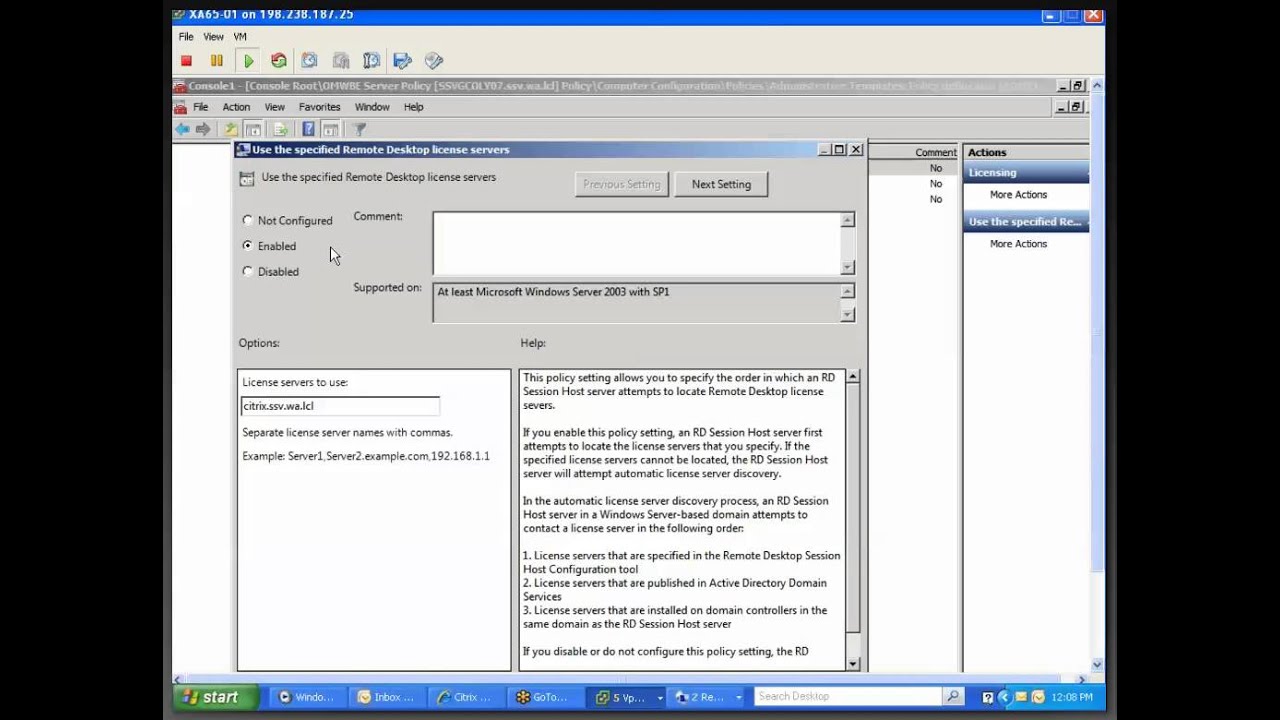
Task: Open the Console1 Action menu
Action: (x=236, y=107)
